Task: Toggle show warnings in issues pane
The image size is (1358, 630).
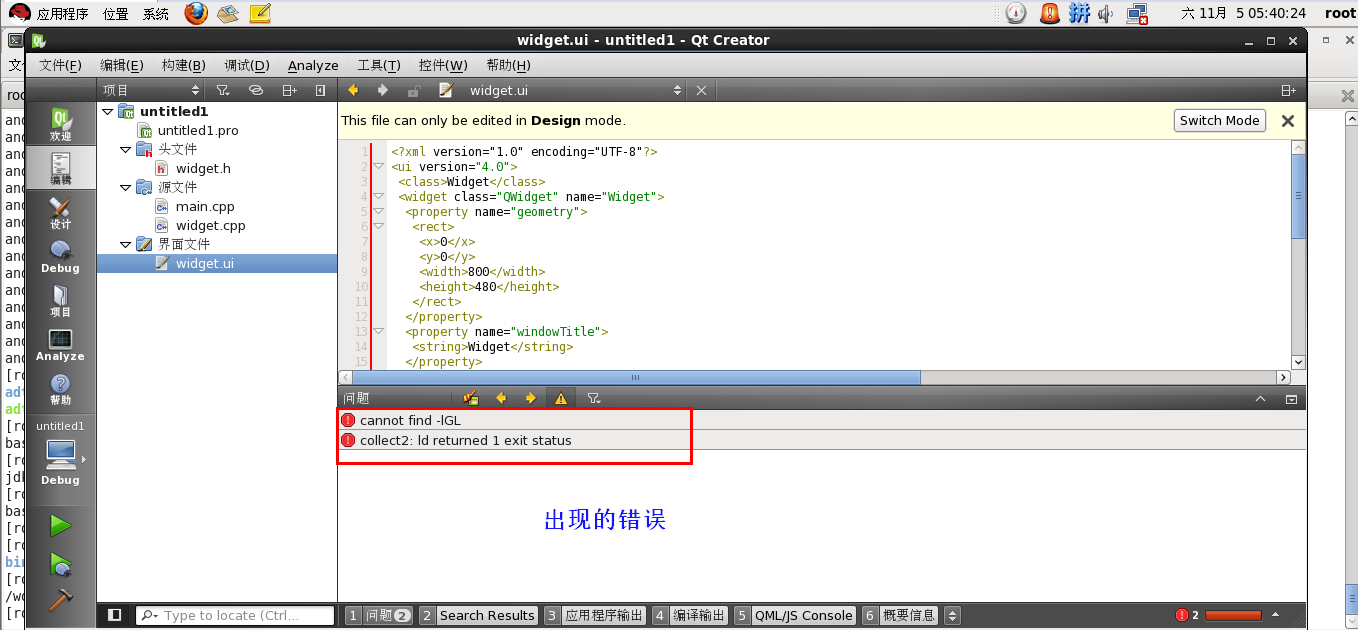Action: (x=560, y=398)
